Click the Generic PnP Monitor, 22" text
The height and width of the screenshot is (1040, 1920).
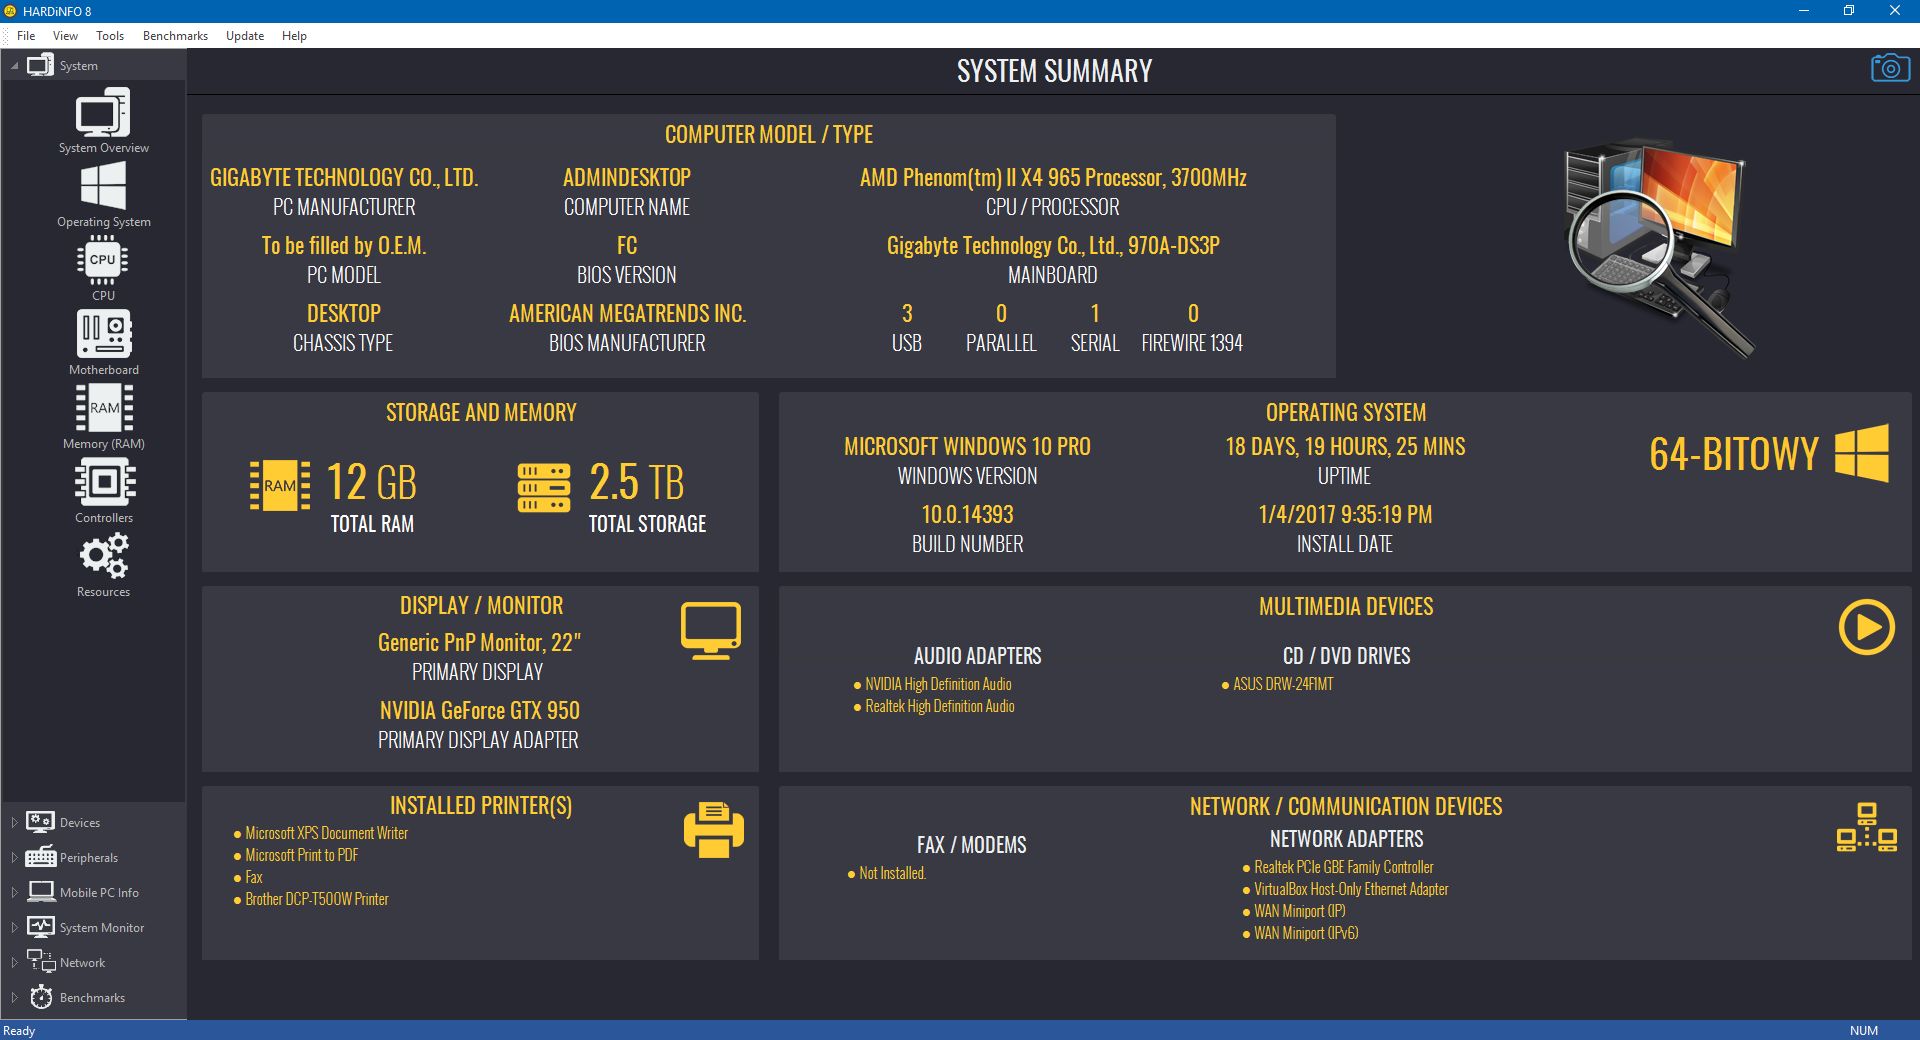(x=479, y=643)
